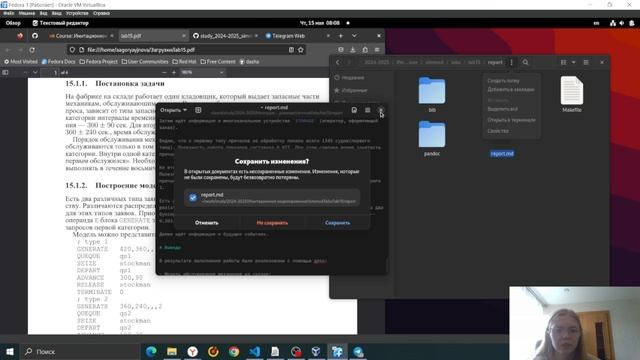Open GNOME Обзор activities
This screenshot has height=360, width=640.
tap(13, 23)
